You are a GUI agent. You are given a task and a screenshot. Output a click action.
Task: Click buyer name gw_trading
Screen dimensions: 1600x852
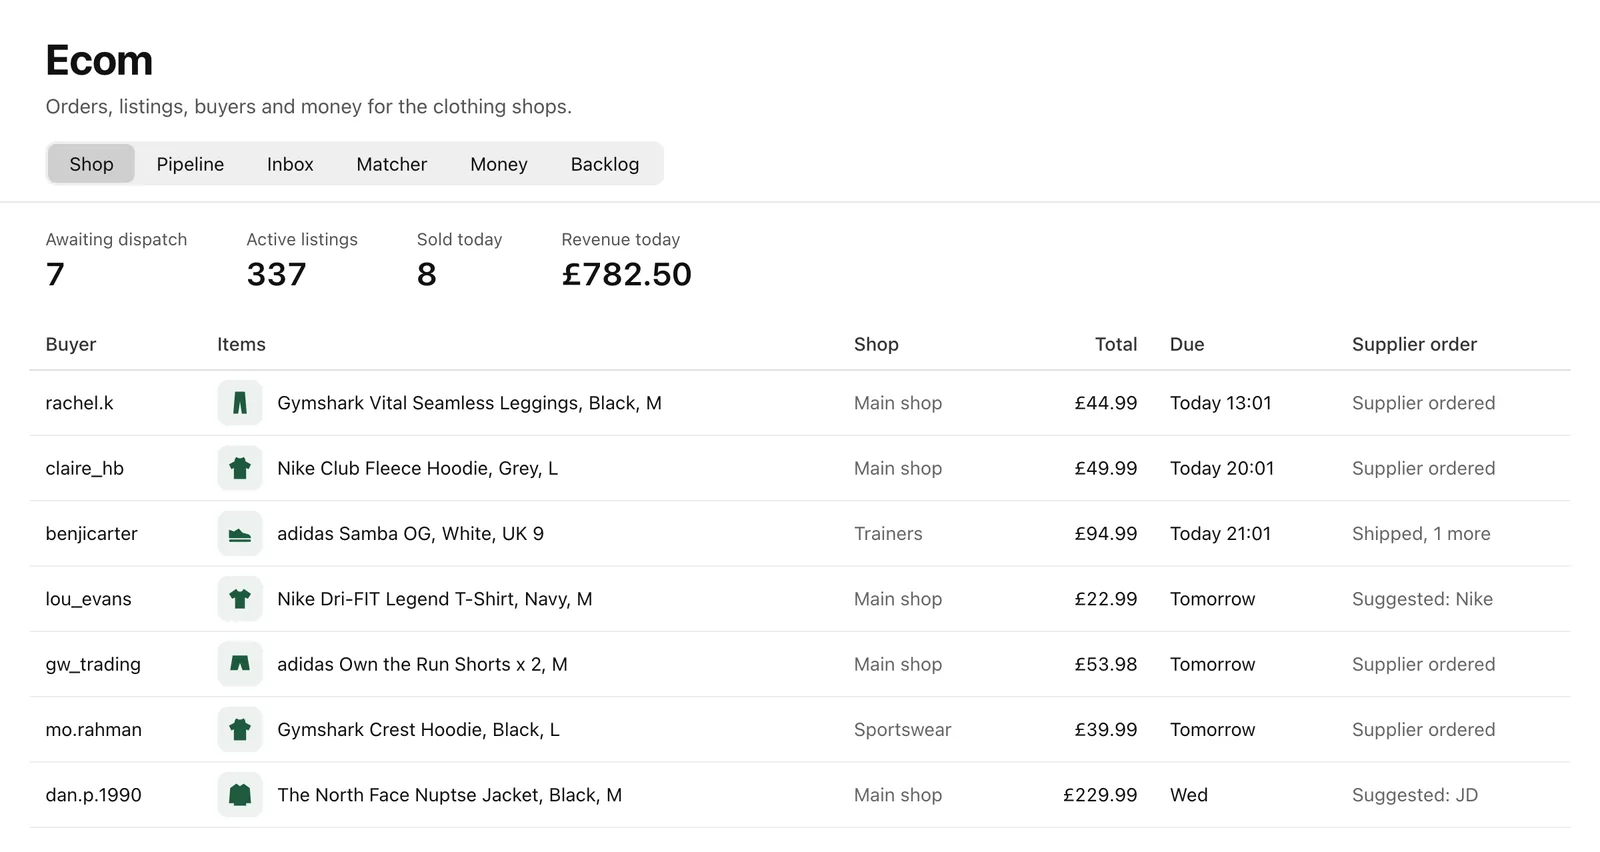pos(93,664)
